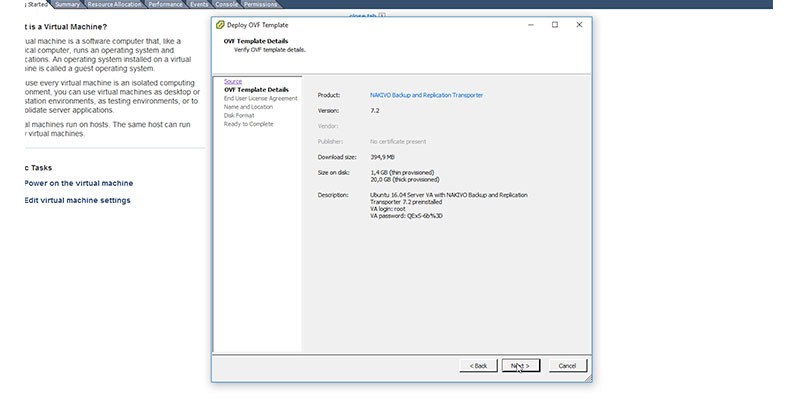Click the dialog's bottom-right resize grip
This screenshot has height=400, width=800.
coord(588,378)
